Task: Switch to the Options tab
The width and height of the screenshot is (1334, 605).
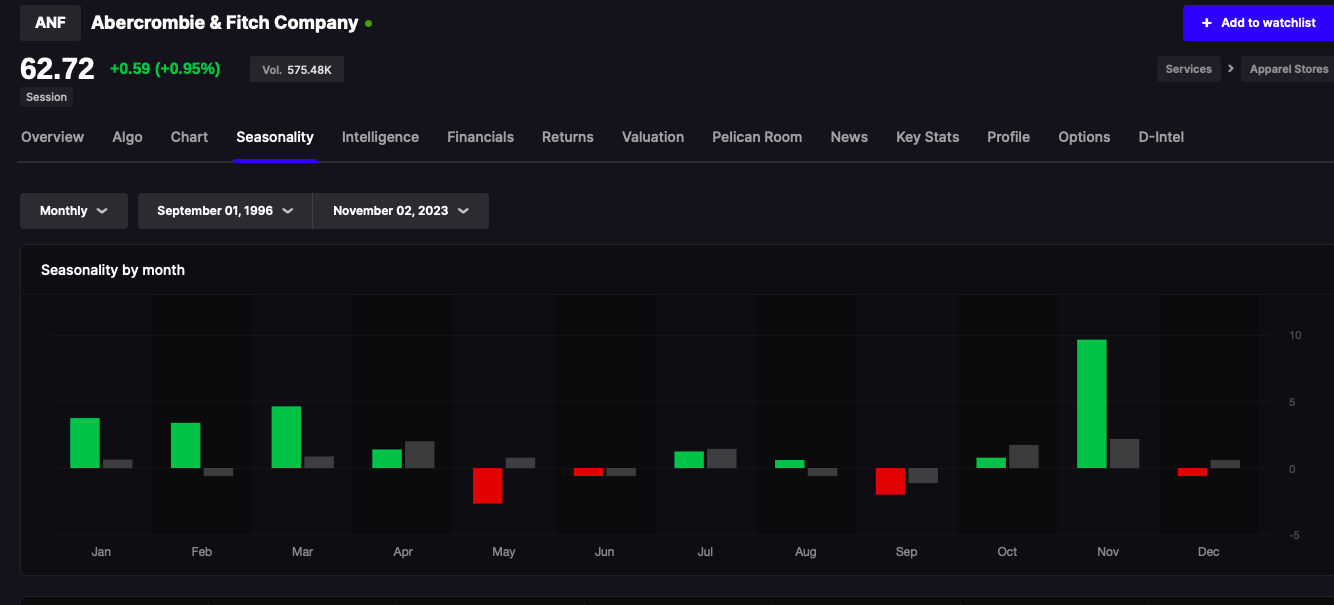Action: click(1084, 137)
